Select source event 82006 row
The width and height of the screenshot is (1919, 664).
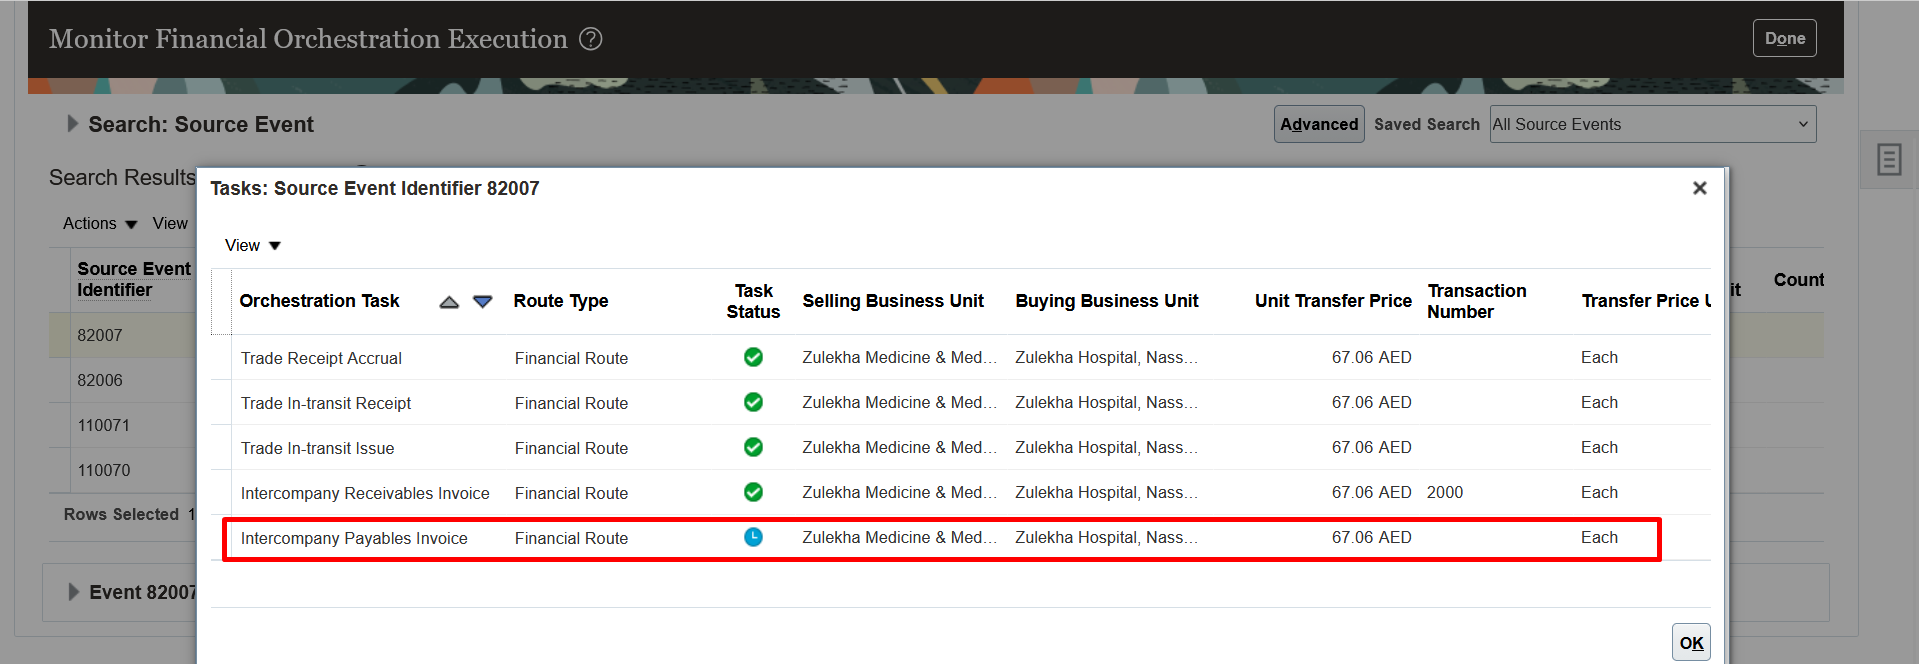[x=123, y=381]
